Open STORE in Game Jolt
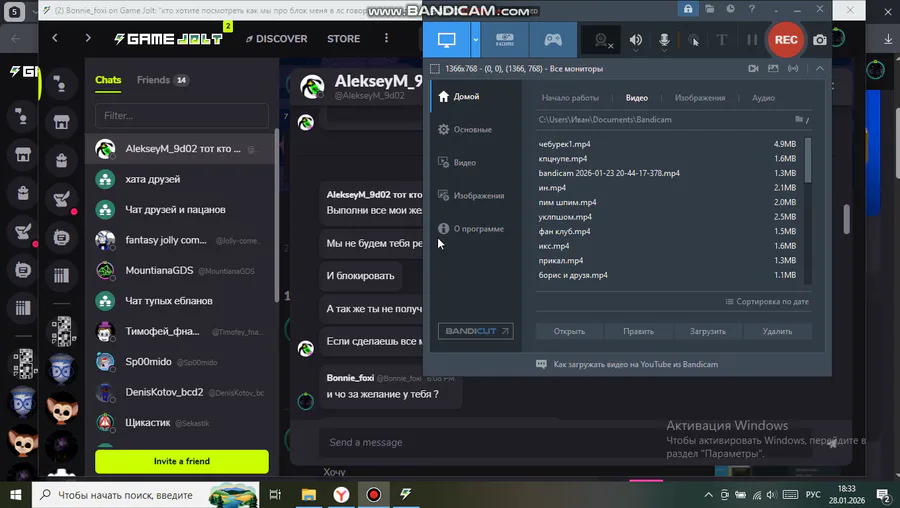This screenshot has width=900, height=508. coord(343,38)
